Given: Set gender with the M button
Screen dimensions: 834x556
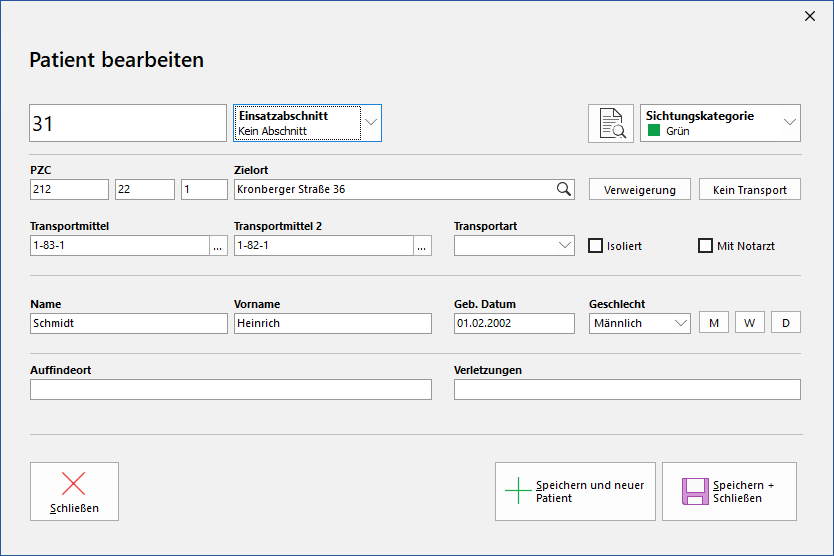Looking at the screenshot, I should (714, 322).
